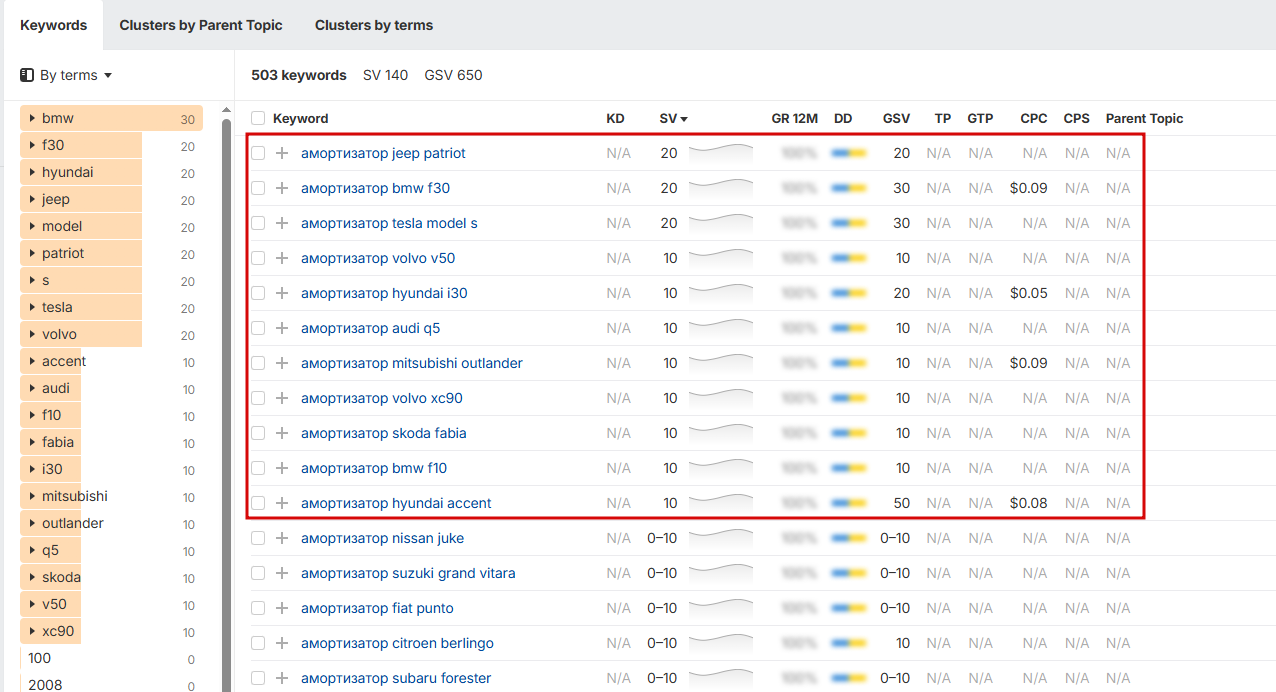Expand the bmw term group
Image resolution: width=1276 pixels, height=692 pixels.
[x=32, y=118]
